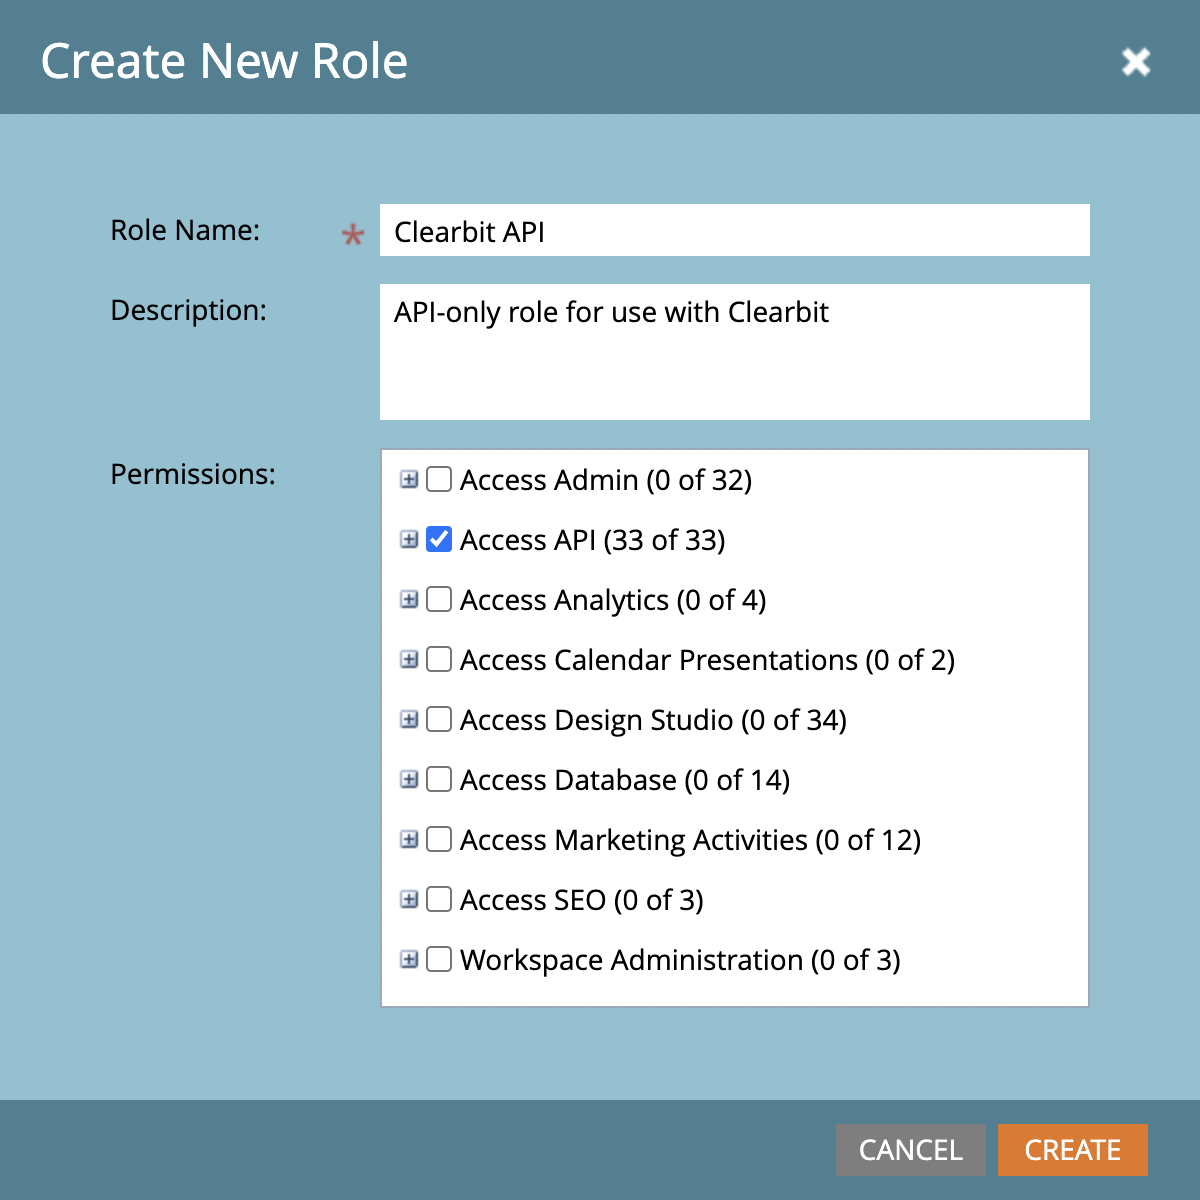The height and width of the screenshot is (1200, 1200).
Task: Click Workspace Administration (0 of 3) label
Action: tap(680, 960)
